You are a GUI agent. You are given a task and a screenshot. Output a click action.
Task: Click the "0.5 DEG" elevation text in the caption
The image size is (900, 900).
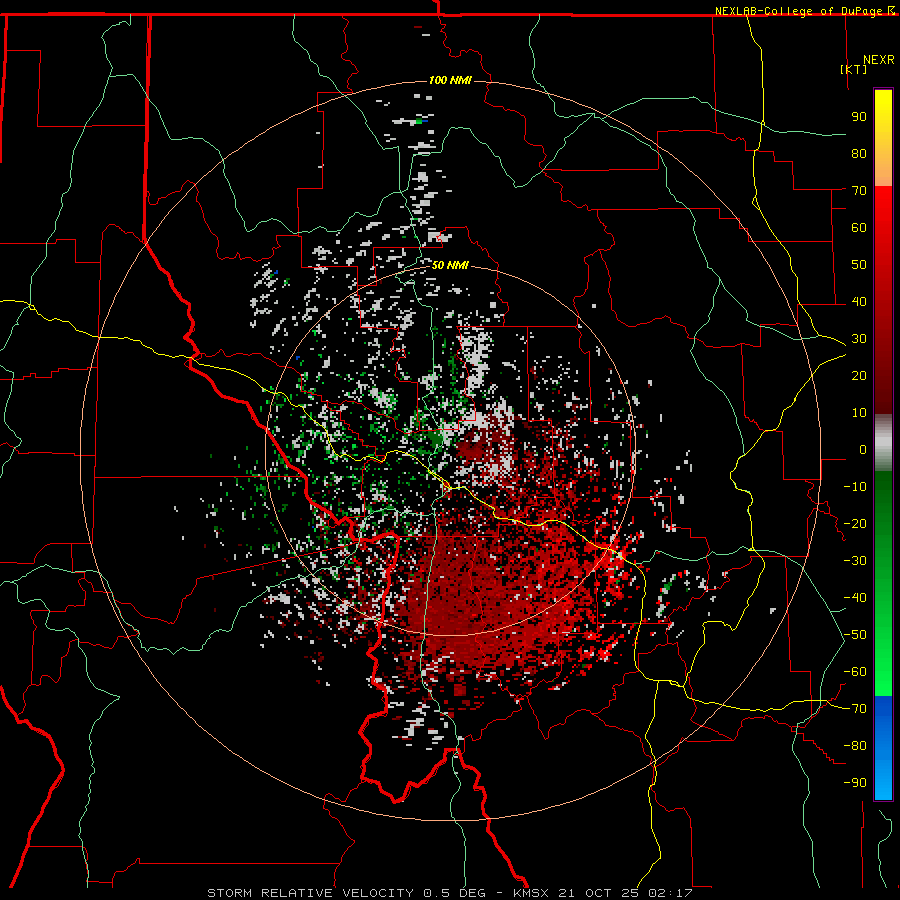[454, 893]
